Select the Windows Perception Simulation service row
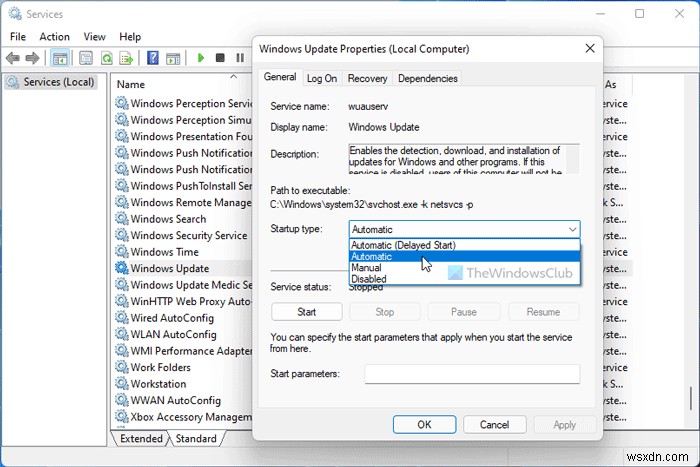 (183, 120)
